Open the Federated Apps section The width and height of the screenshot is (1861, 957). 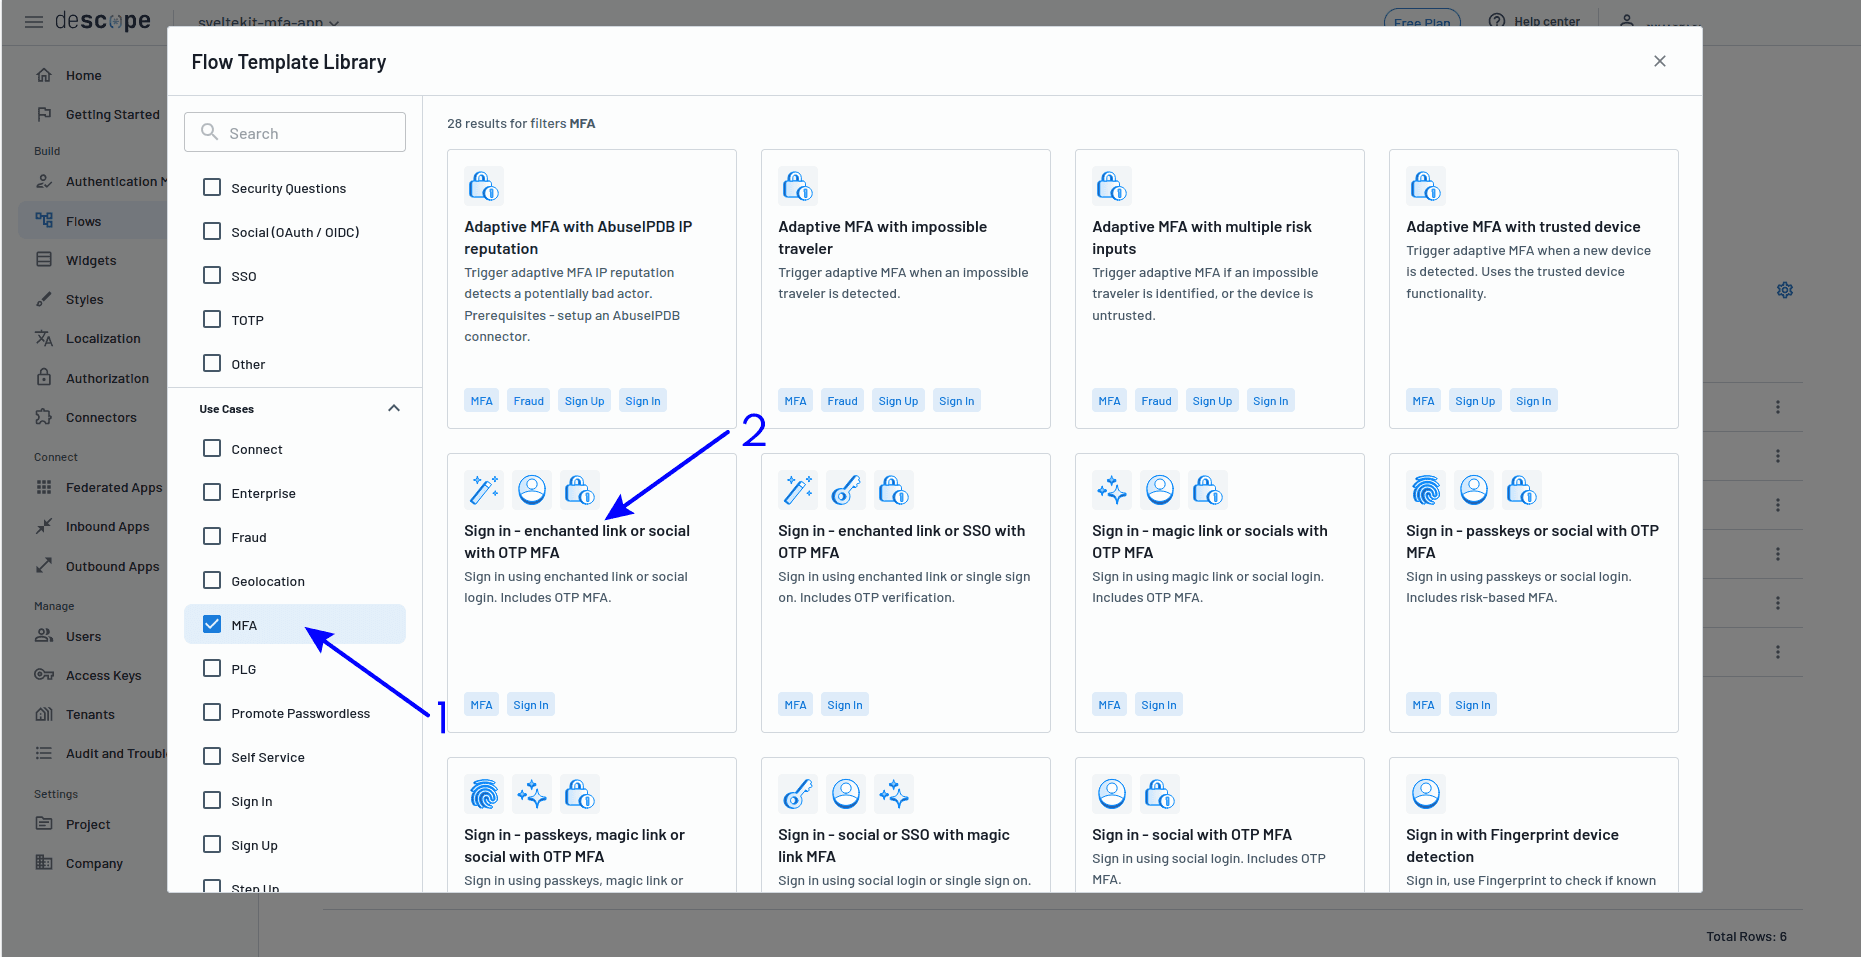113,487
